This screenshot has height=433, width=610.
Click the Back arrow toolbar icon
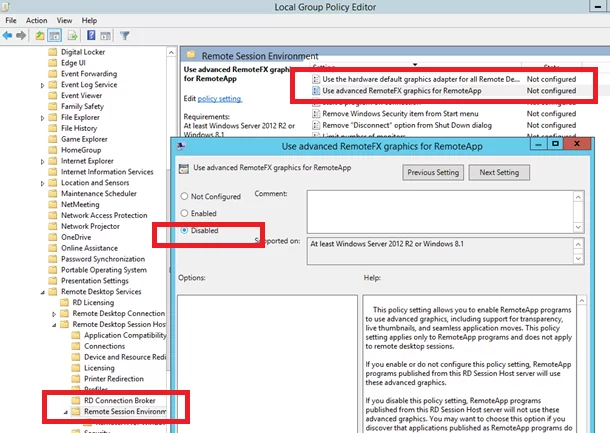(7, 36)
